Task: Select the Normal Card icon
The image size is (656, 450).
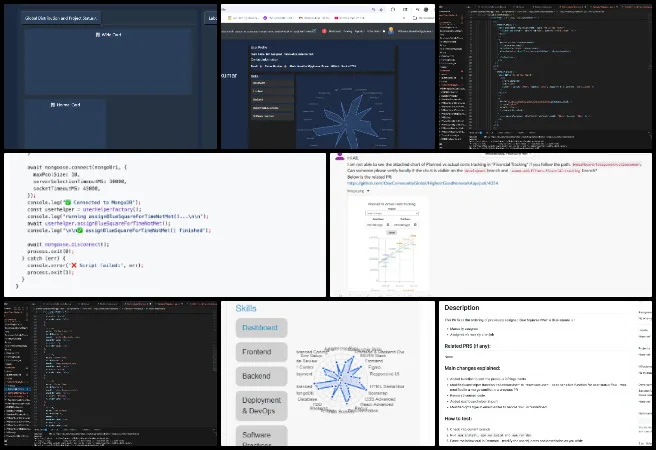Action: tap(53, 105)
